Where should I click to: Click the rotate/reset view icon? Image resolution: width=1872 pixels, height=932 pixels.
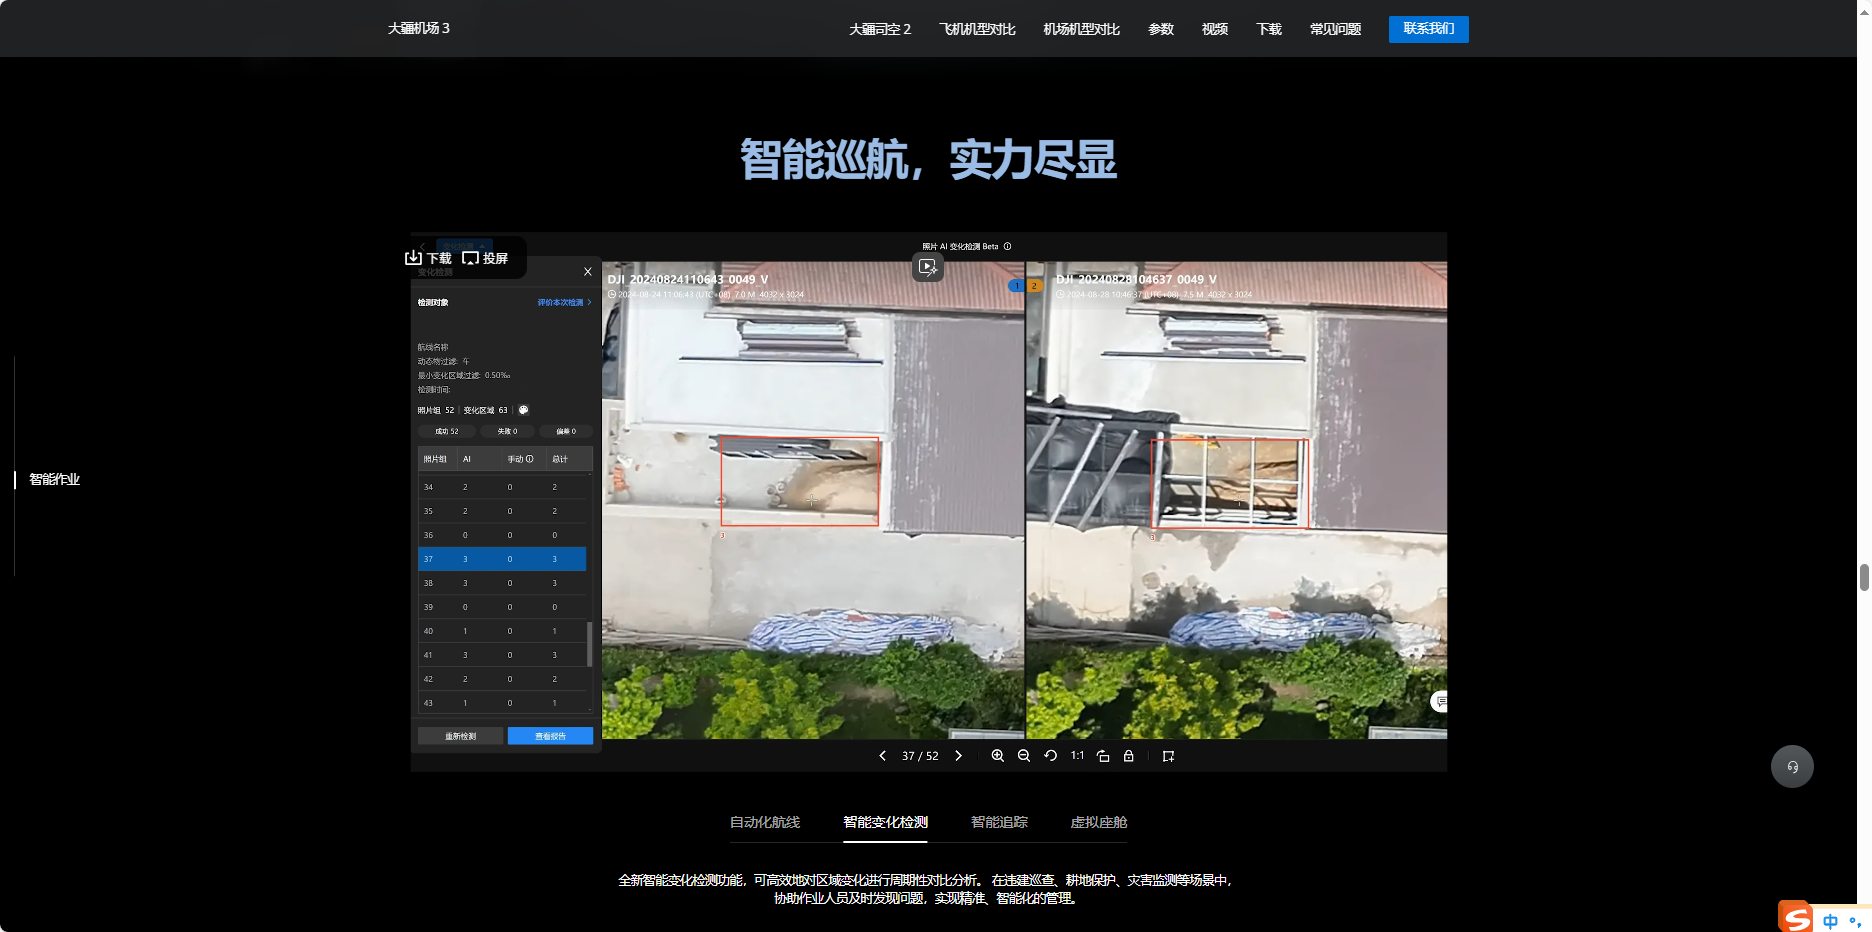[1050, 756]
